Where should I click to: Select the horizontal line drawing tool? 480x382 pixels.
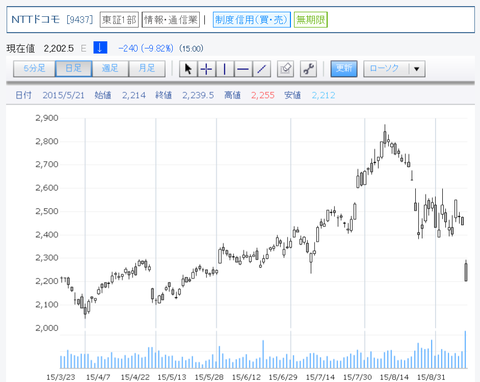pos(243,69)
